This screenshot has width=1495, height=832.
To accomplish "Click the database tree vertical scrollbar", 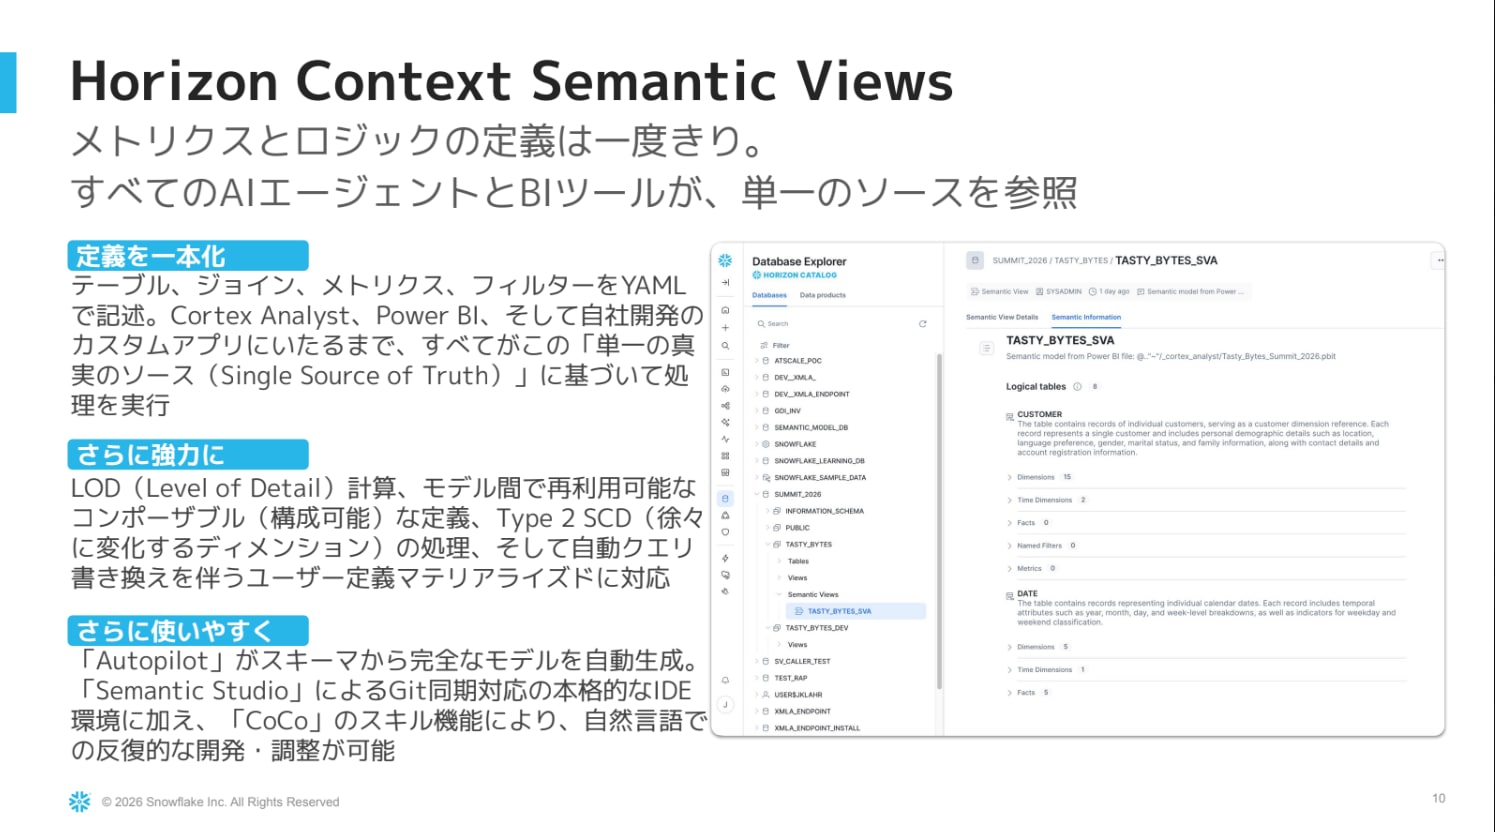I will pos(939,520).
